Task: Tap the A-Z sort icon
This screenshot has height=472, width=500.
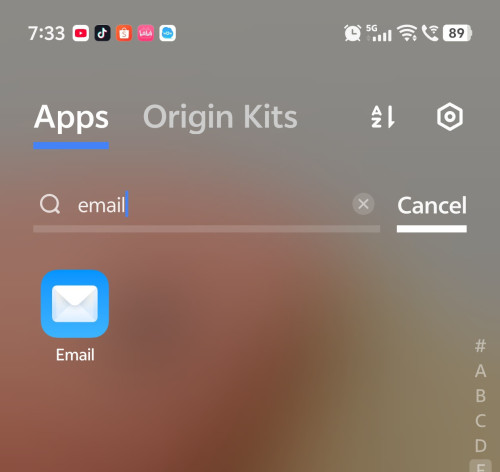Action: (x=383, y=117)
